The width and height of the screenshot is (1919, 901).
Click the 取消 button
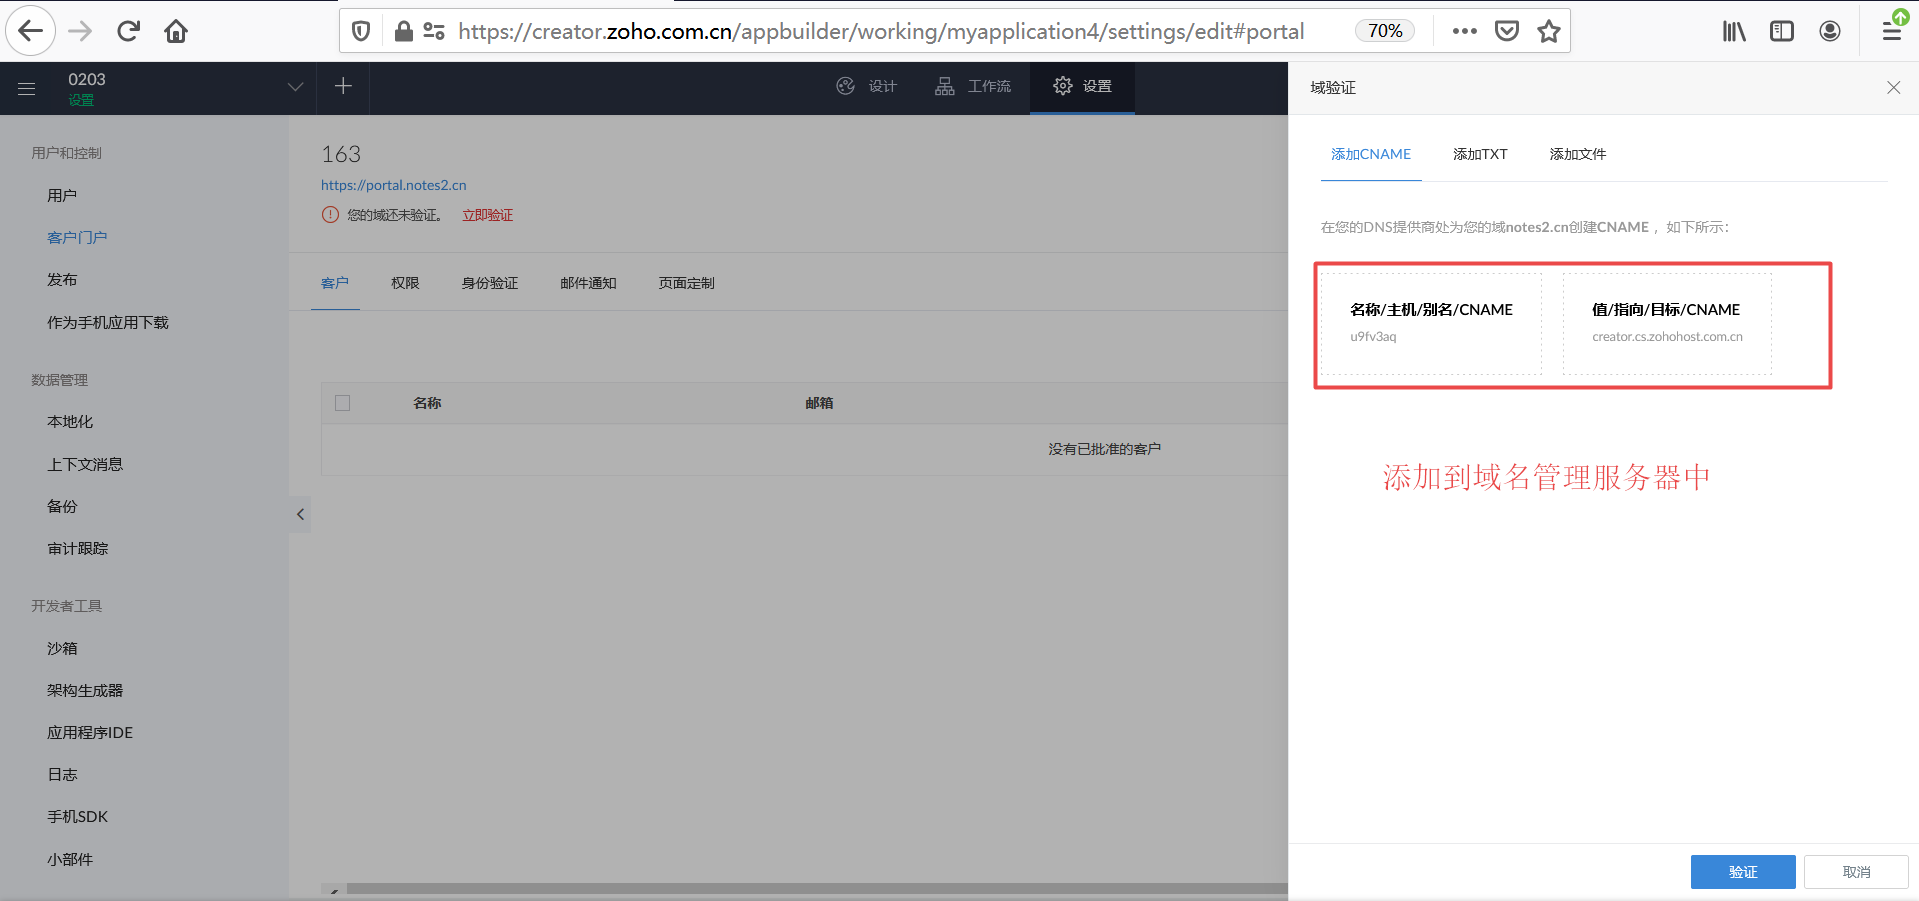click(x=1856, y=872)
